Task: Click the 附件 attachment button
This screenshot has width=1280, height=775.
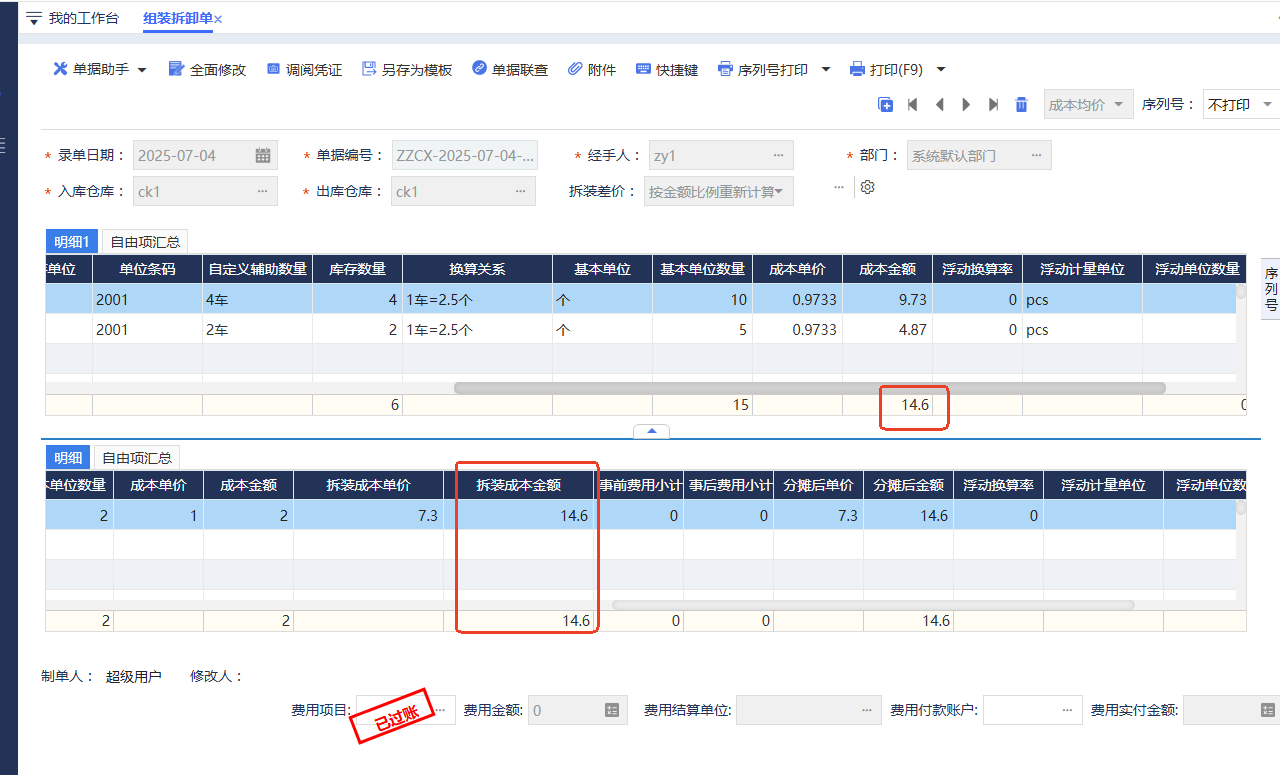Action: point(591,70)
